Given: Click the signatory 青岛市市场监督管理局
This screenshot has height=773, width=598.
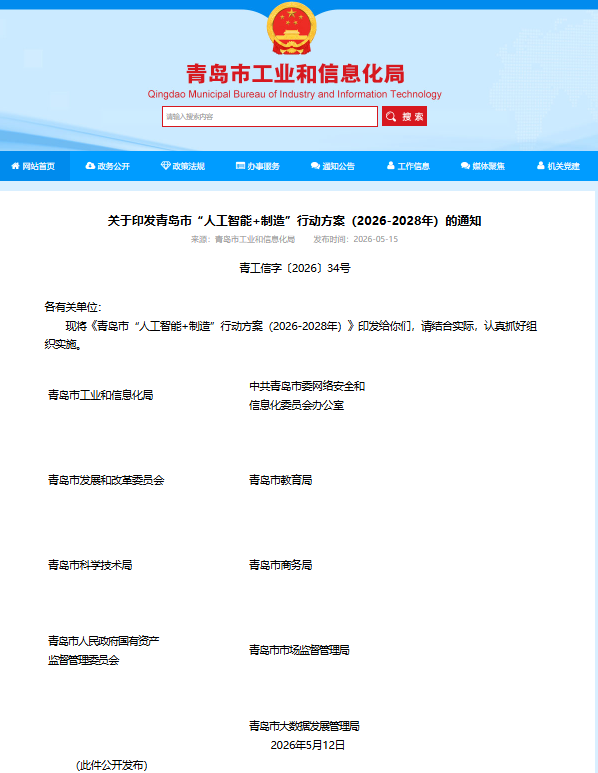Looking at the screenshot, I should [x=299, y=650].
